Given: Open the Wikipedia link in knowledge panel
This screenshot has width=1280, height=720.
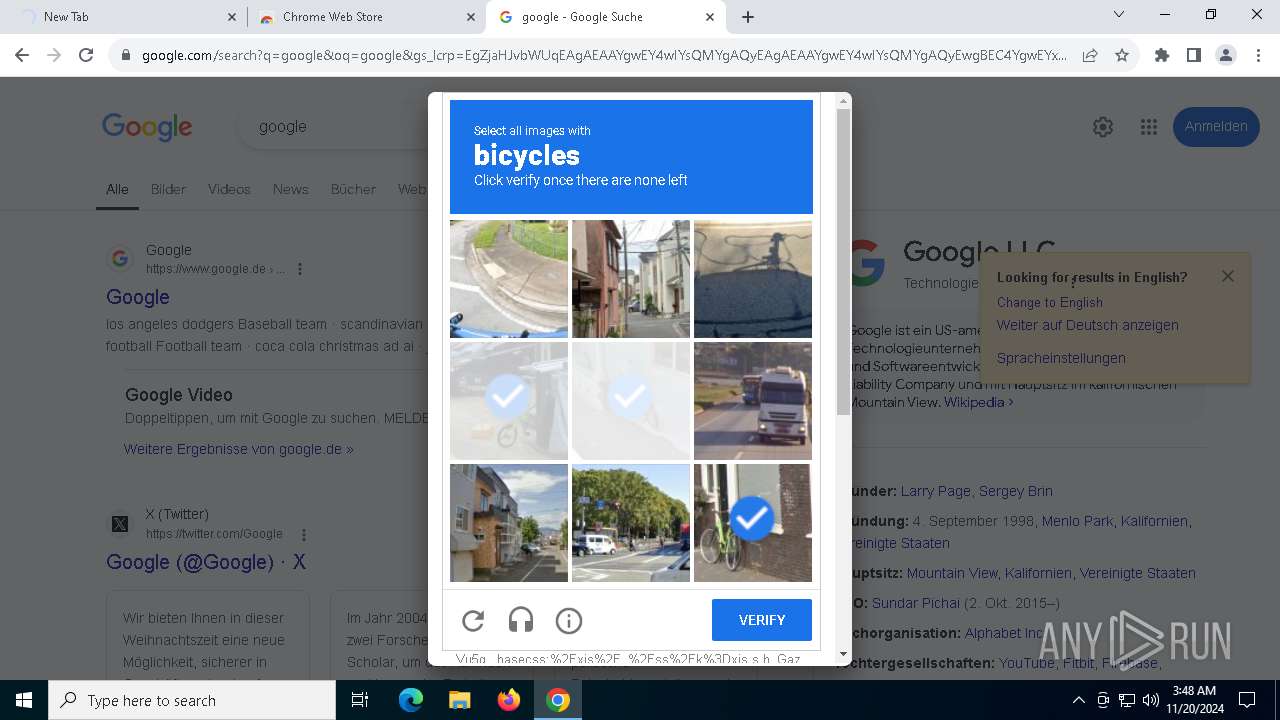Looking at the screenshot, I should [980, 402].
